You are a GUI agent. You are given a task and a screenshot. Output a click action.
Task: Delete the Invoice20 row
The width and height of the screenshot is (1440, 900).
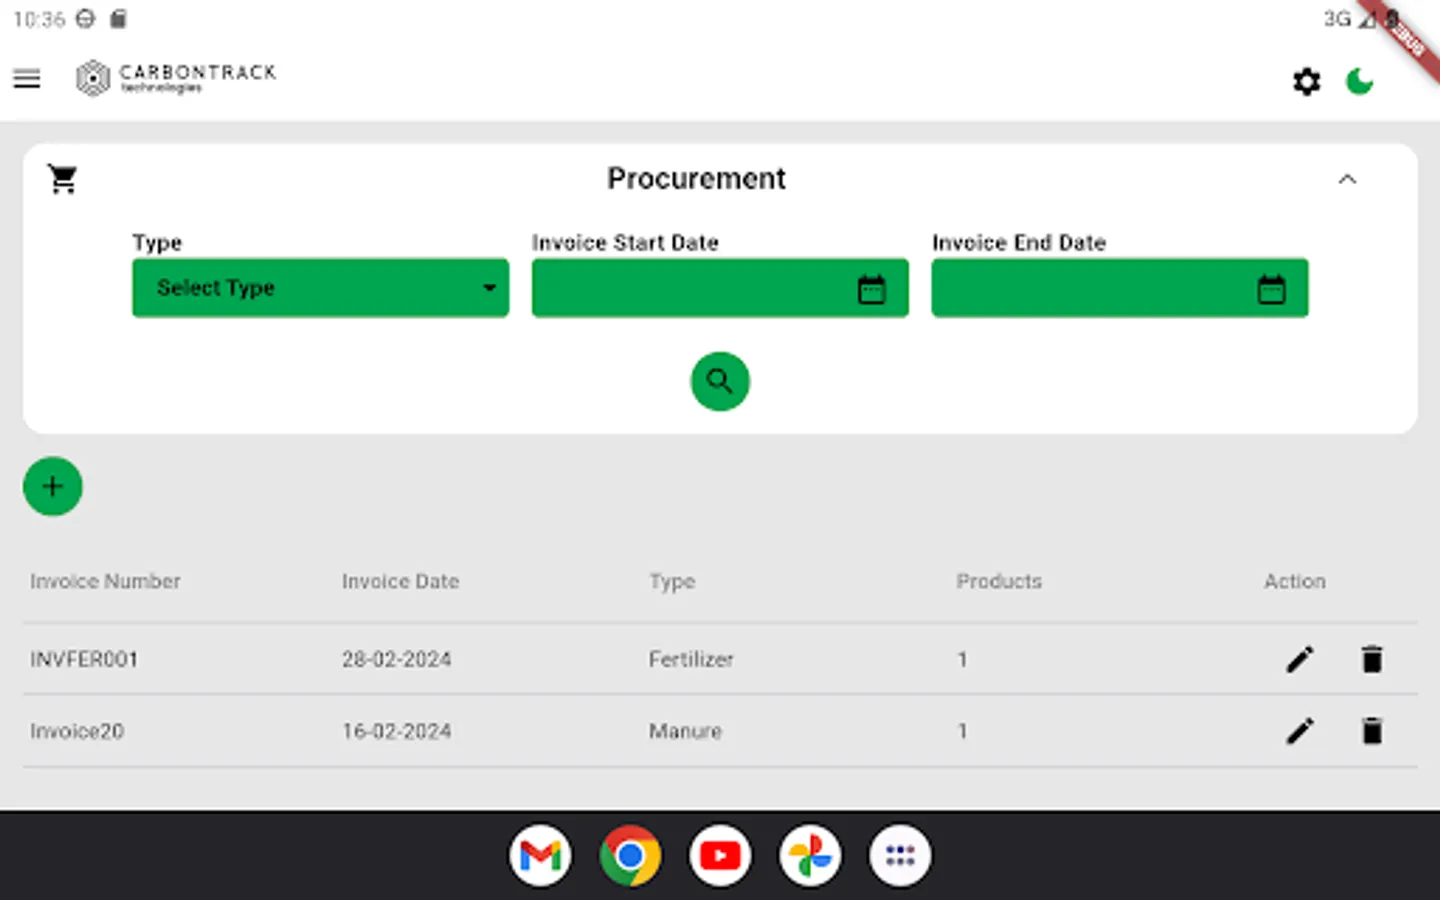1372,731
